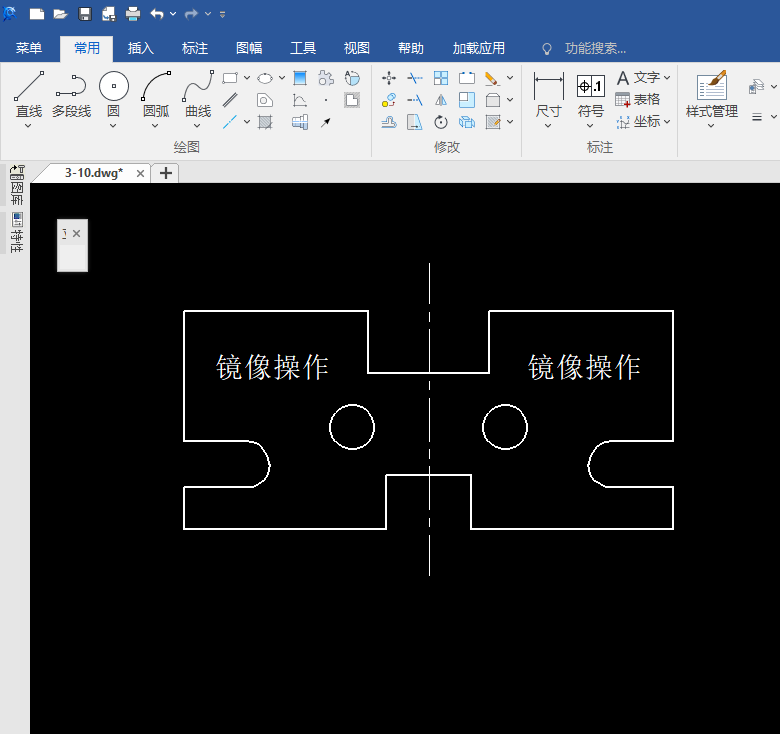Switch to the 帮助 ribbon tab

(x=411, y=48)
